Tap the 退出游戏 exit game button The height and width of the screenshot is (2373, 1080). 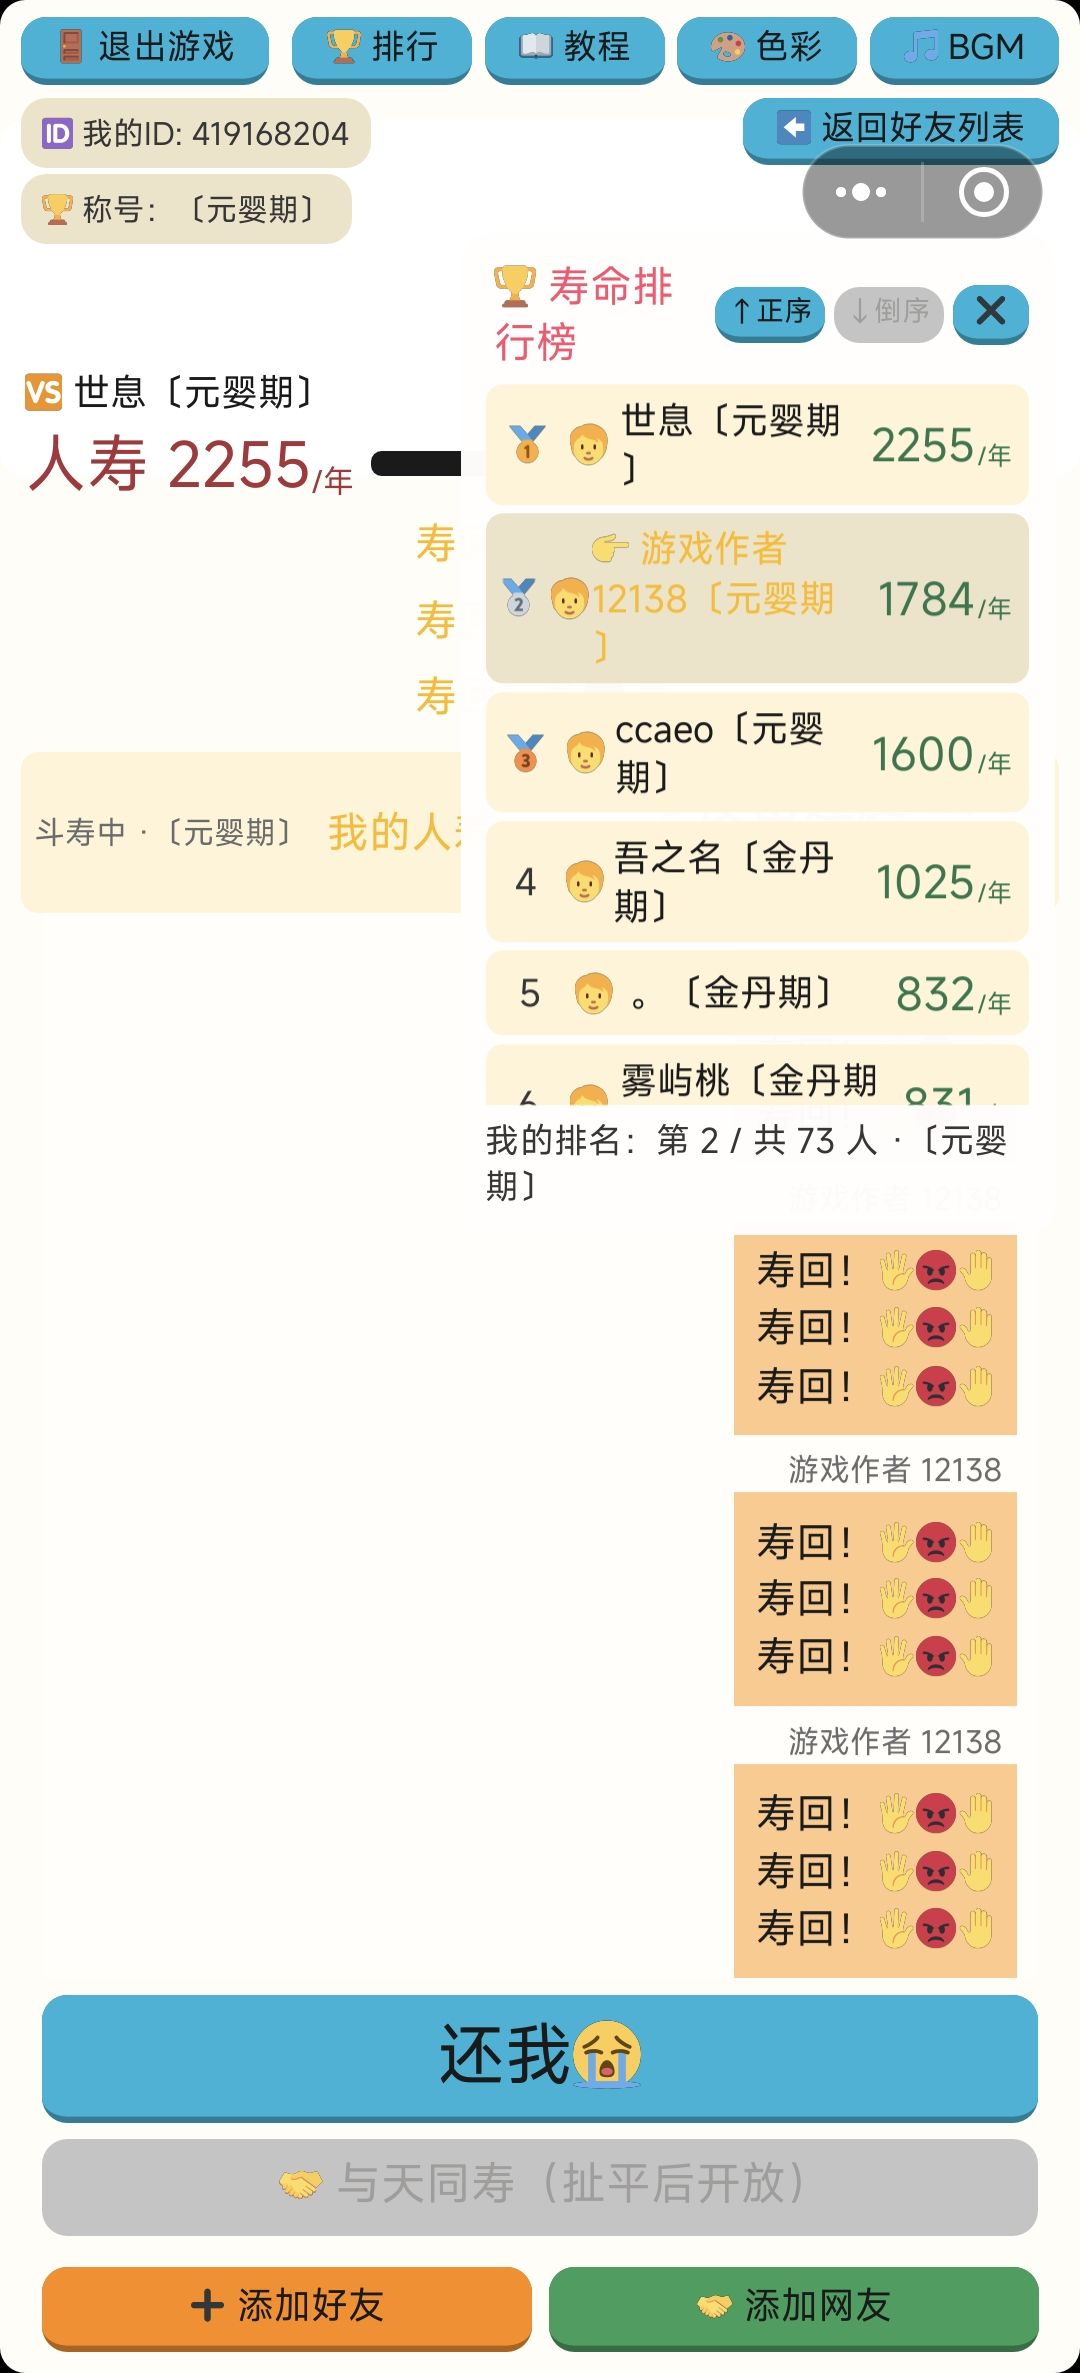145,48
